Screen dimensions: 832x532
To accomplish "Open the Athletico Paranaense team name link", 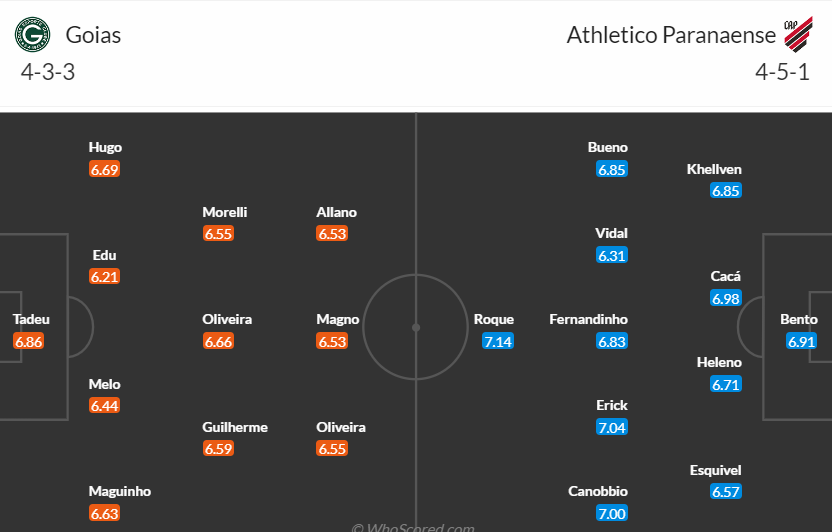I will point(671,35).
